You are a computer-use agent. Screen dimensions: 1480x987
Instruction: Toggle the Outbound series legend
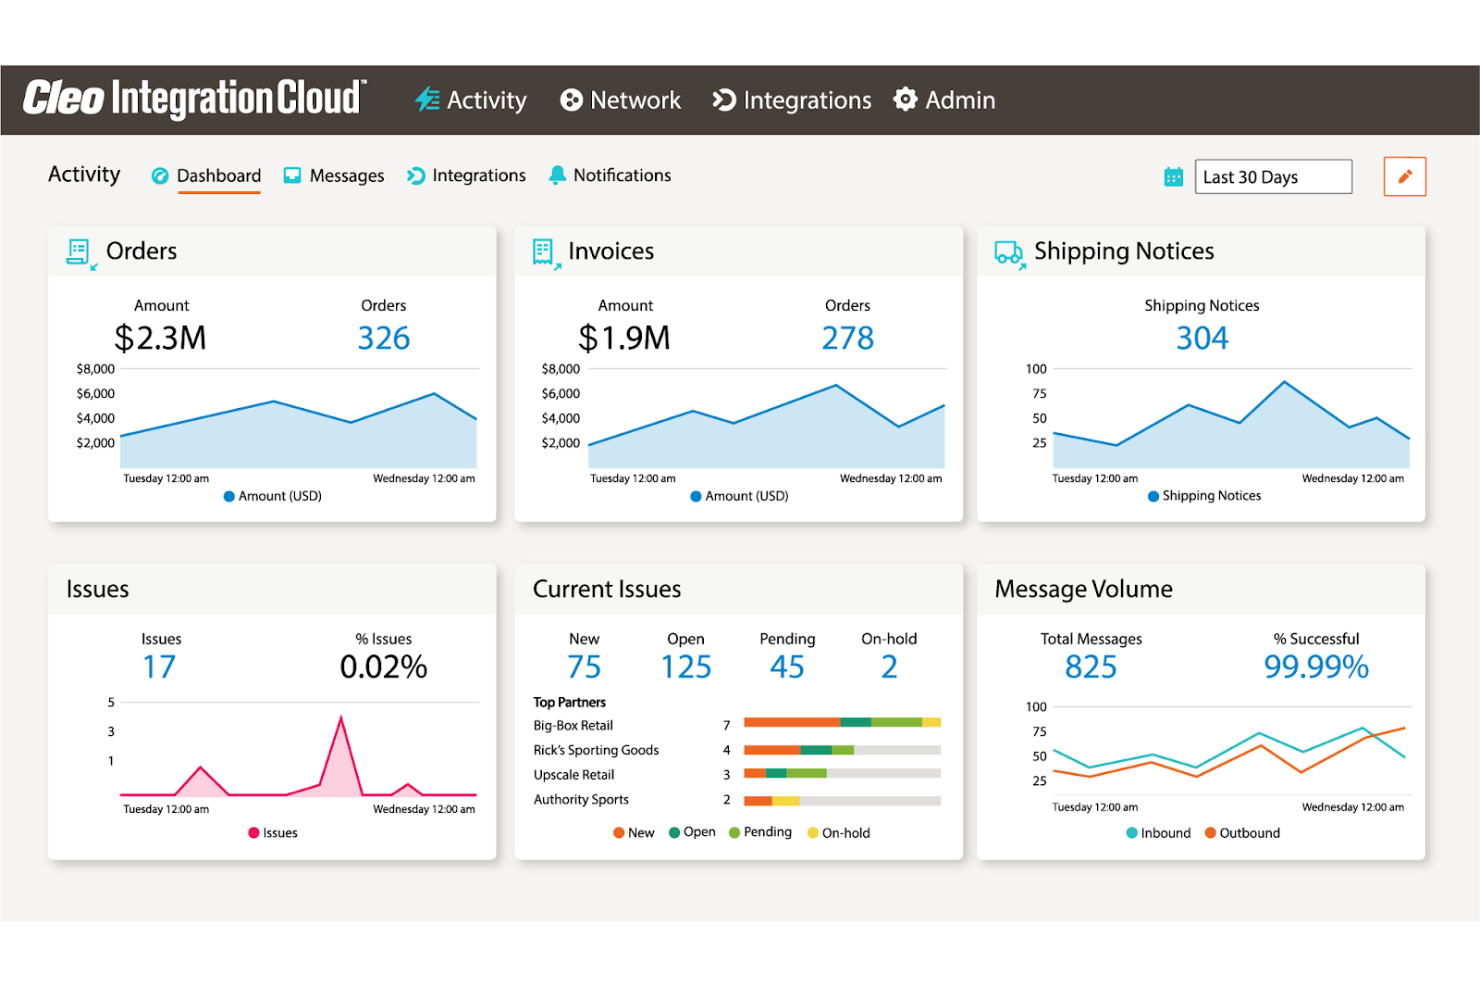click(1242, 832)
